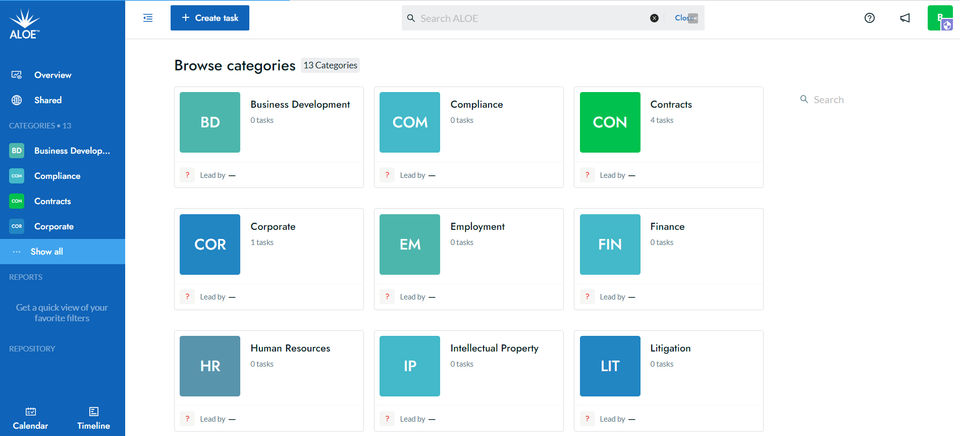Open the Calendar view

pos(31,418)
